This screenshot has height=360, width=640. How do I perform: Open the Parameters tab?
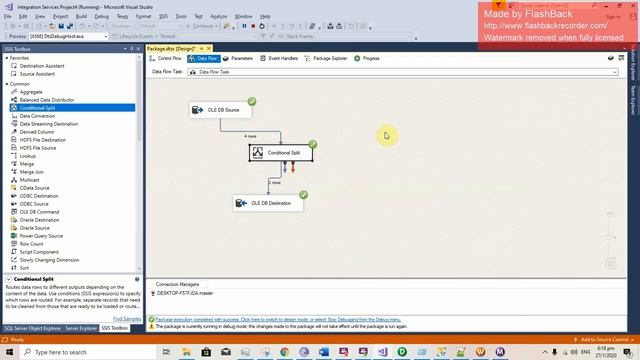tap(238, 59)
